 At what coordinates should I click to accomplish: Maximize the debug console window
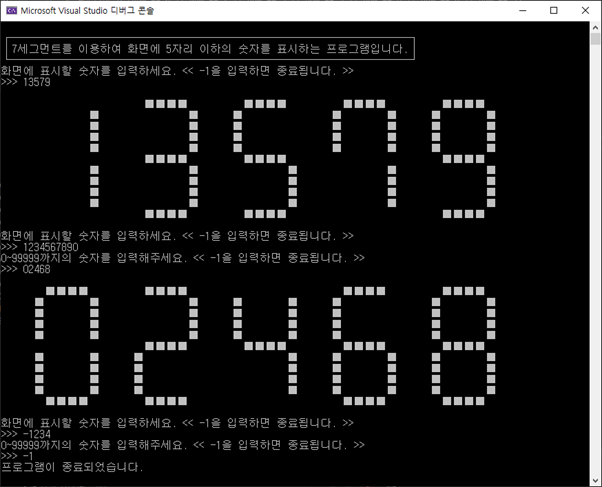(554, 10)
